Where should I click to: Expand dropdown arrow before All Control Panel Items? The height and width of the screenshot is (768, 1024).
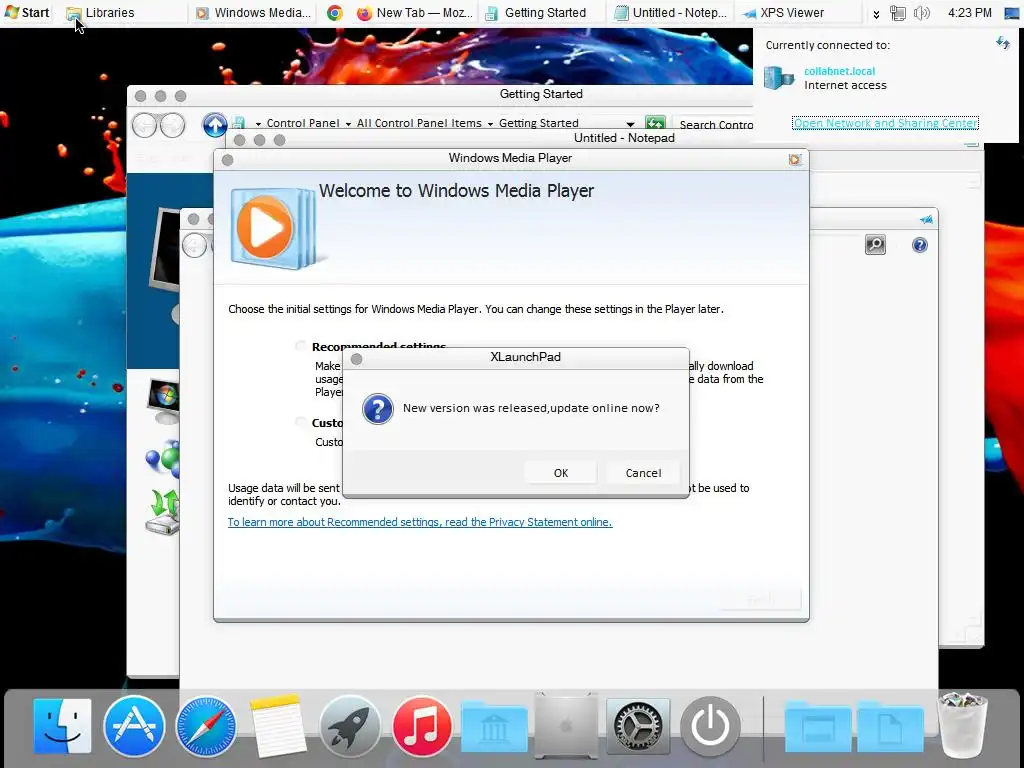pos(348,124)
